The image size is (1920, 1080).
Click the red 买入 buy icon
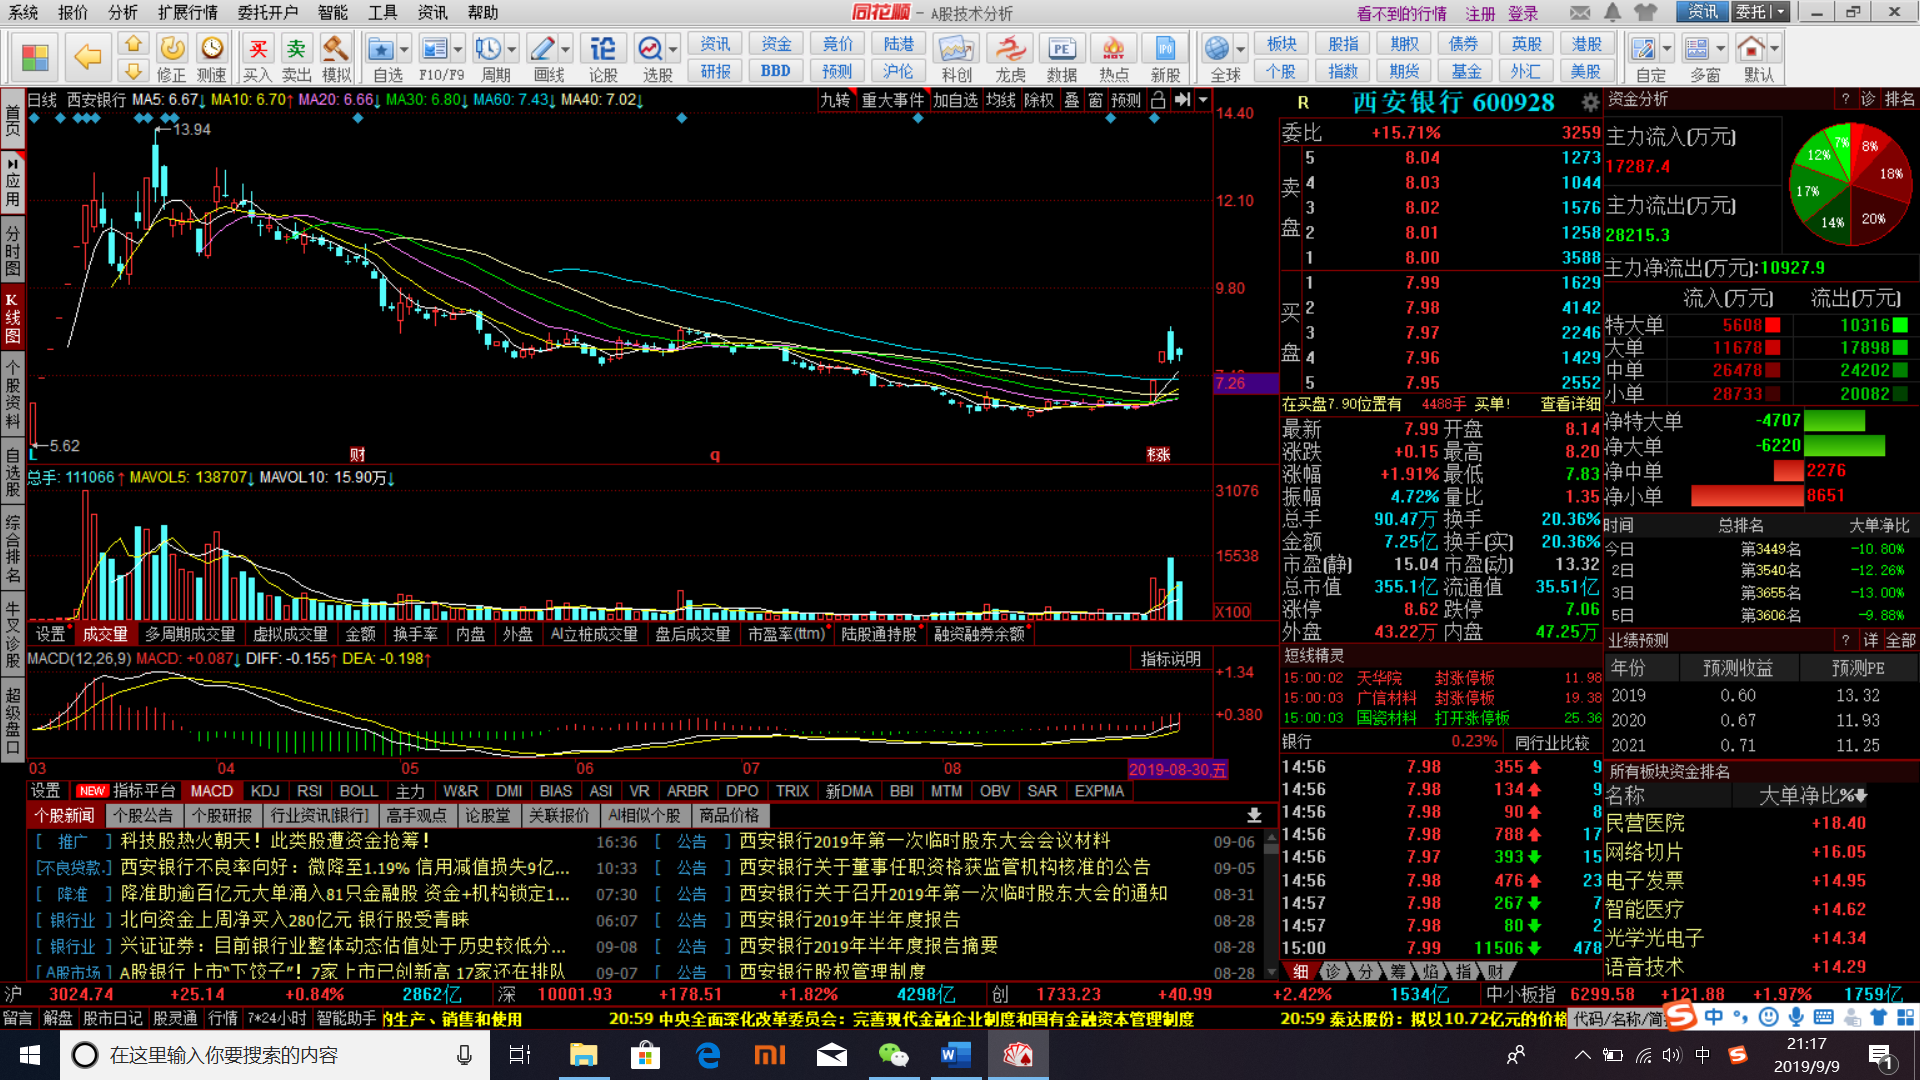(258, 58)
